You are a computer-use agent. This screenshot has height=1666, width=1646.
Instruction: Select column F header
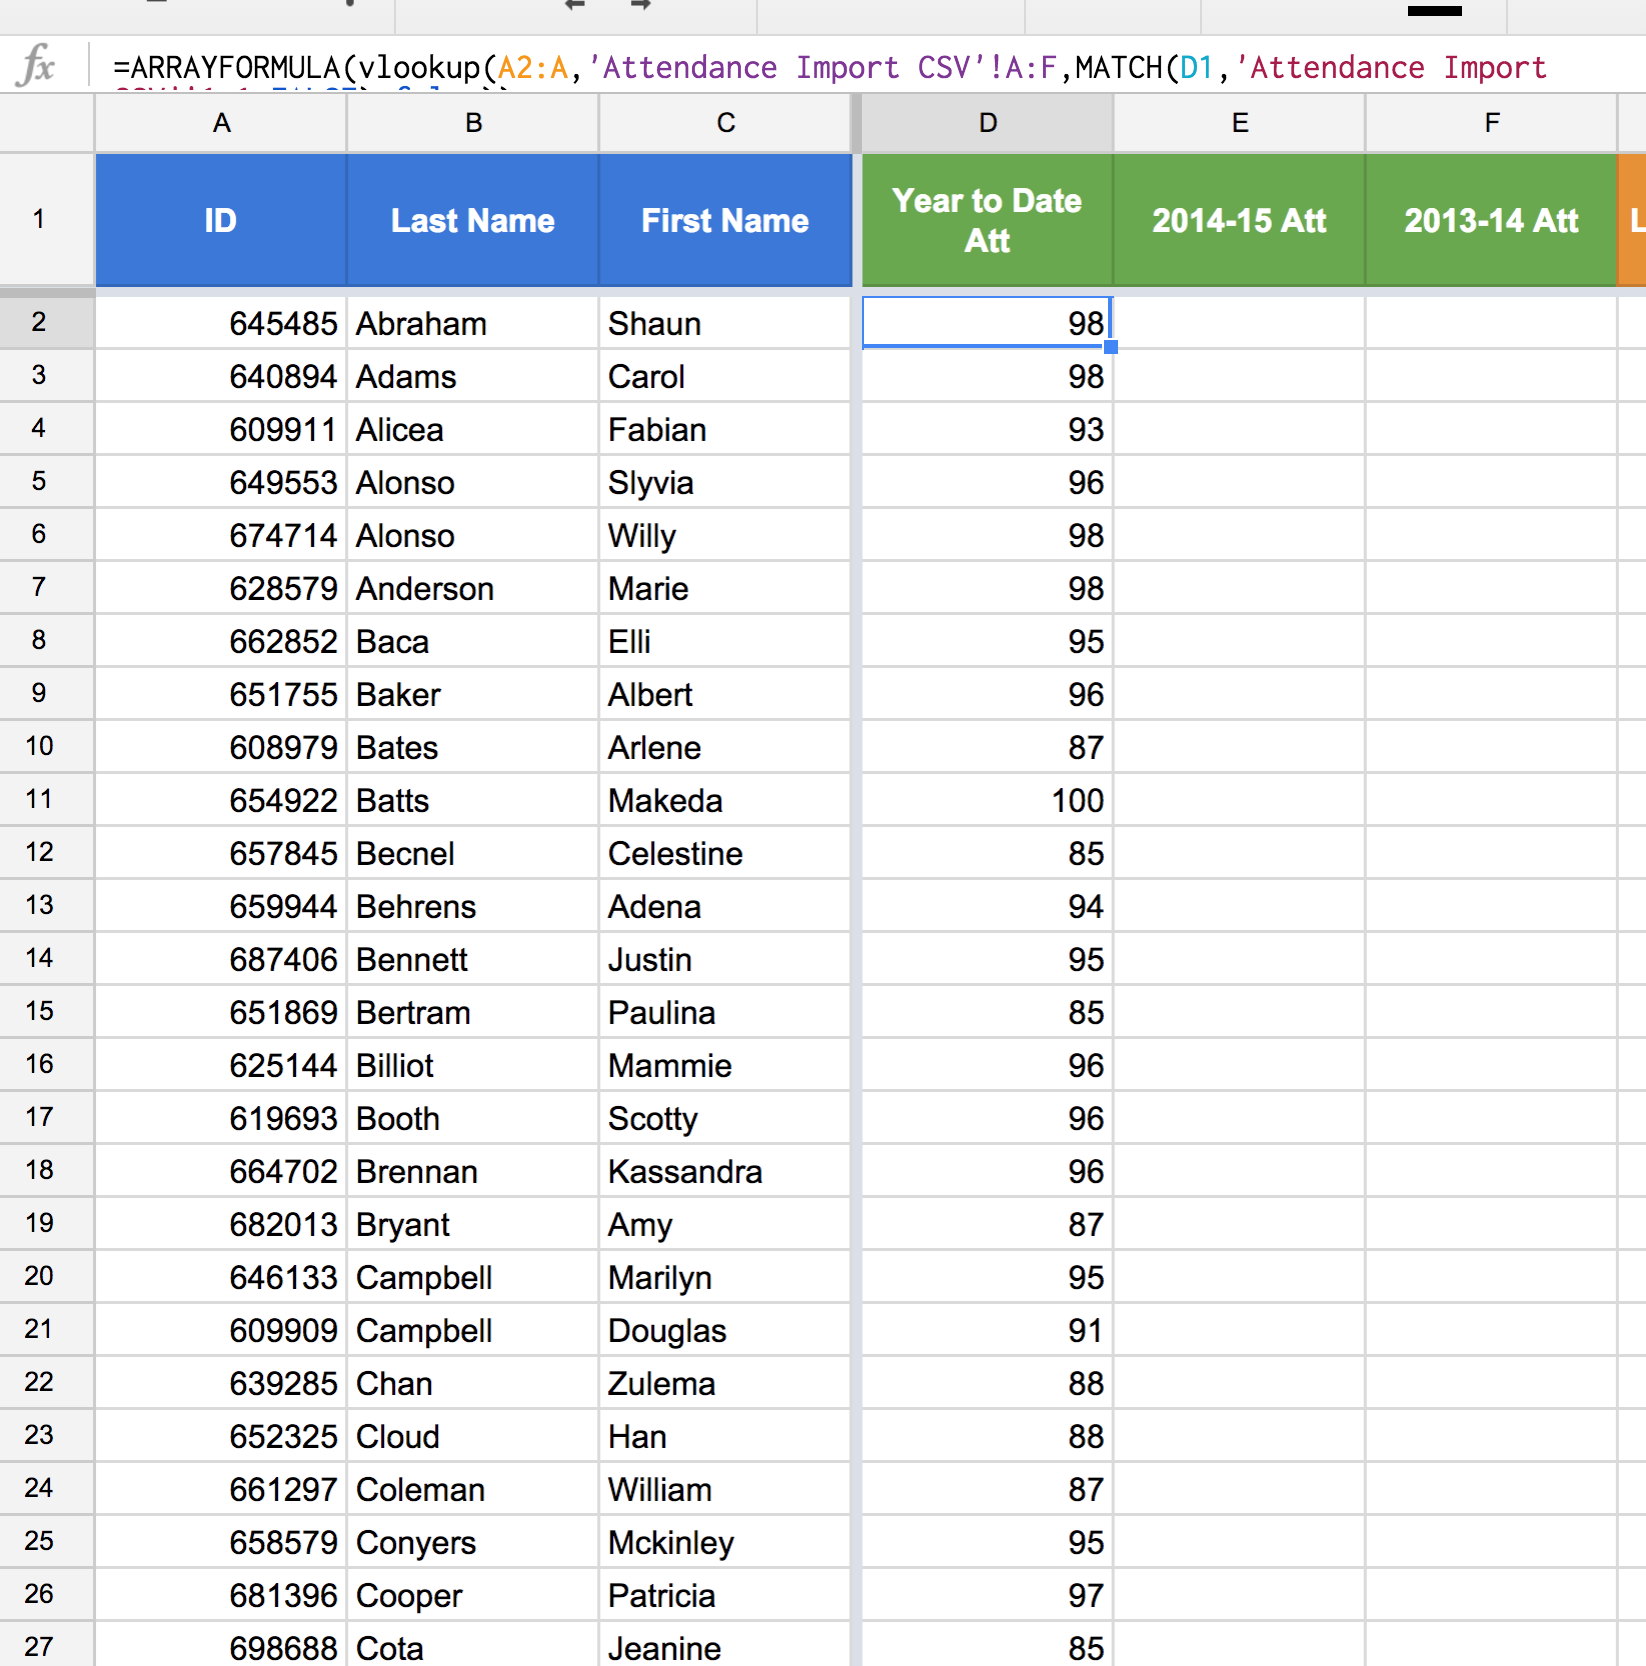click(1491, 123)
